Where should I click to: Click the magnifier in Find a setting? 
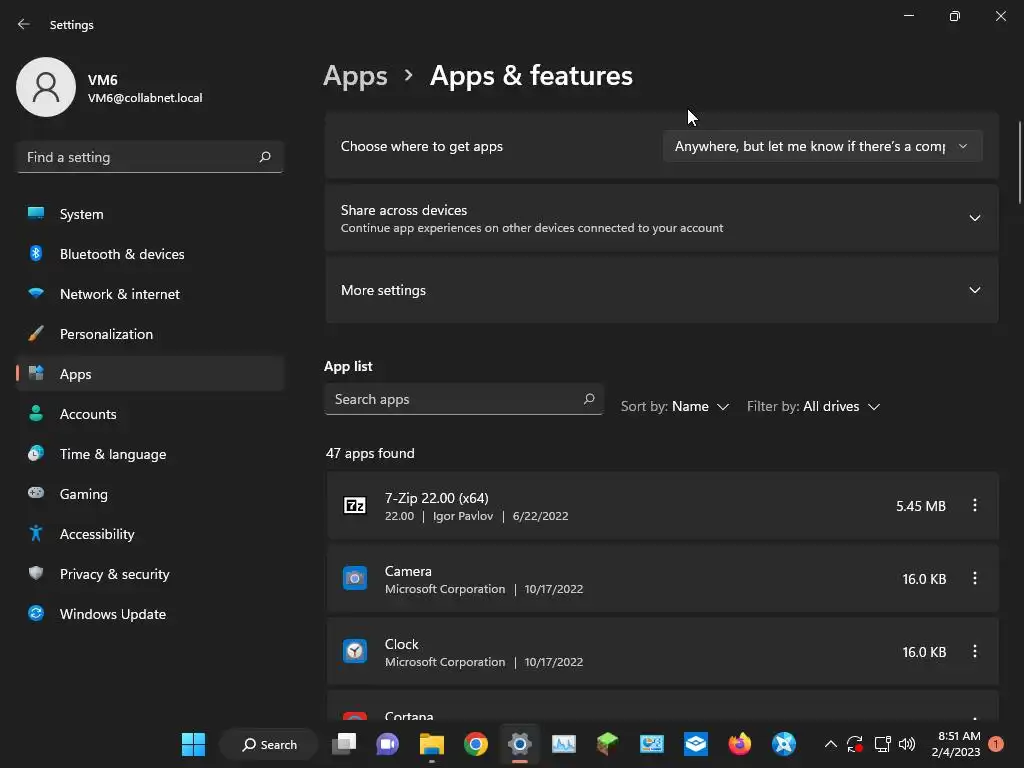(x=264, y=157)
